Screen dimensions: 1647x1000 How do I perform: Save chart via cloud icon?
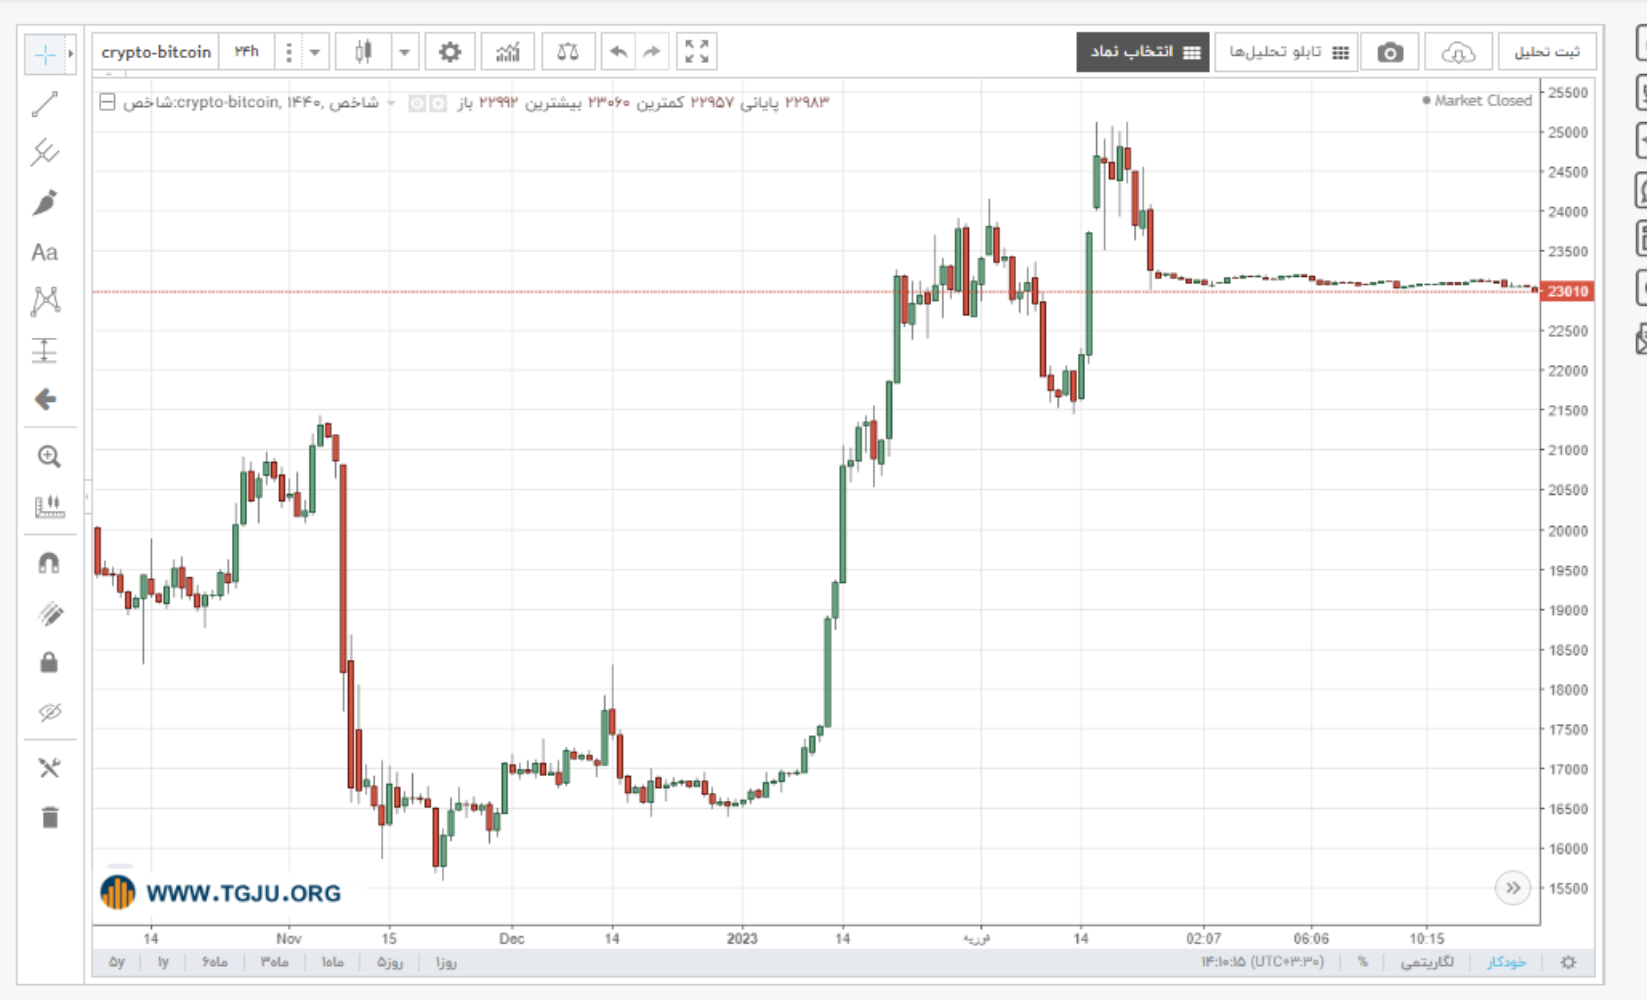point(1458,52)
